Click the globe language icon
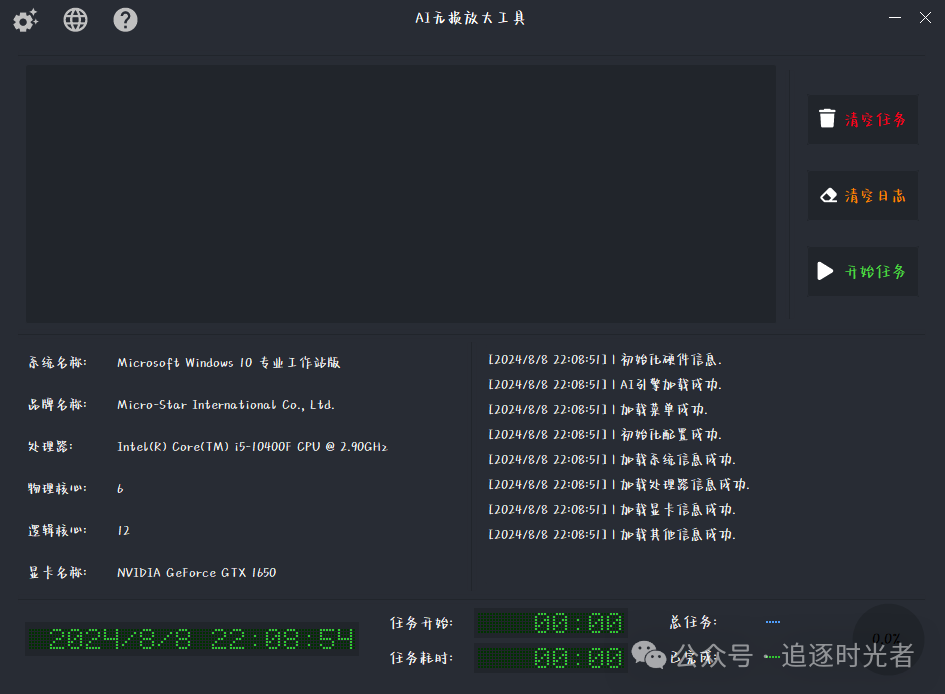 point(75,20)
